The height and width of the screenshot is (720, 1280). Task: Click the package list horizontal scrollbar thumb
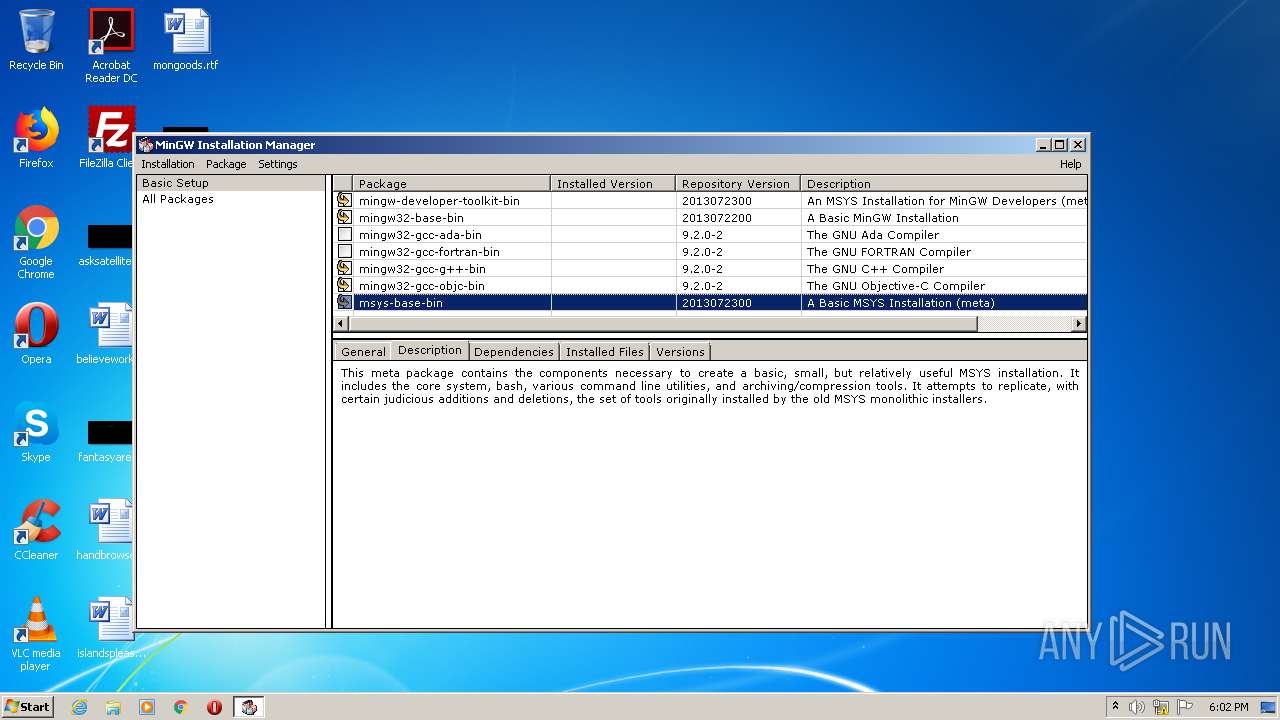click(663, 324)
